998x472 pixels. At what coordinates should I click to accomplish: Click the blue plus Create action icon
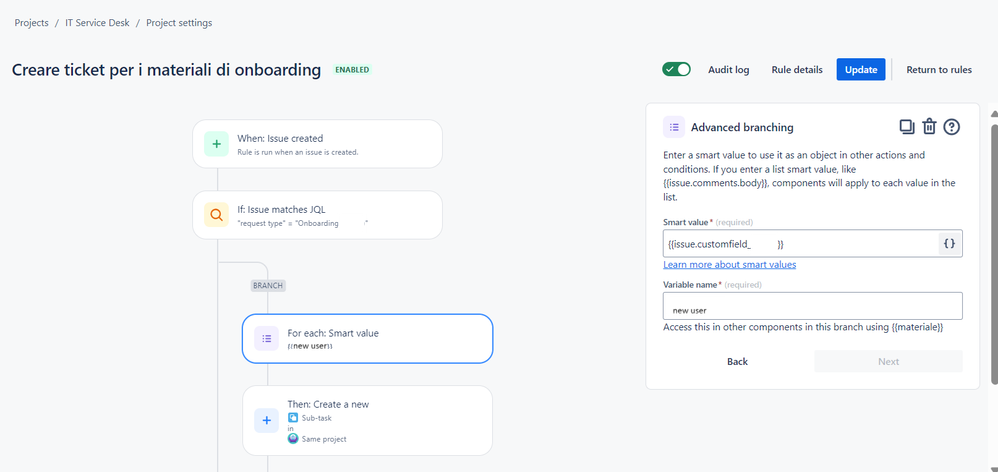[x=266, y=420]
